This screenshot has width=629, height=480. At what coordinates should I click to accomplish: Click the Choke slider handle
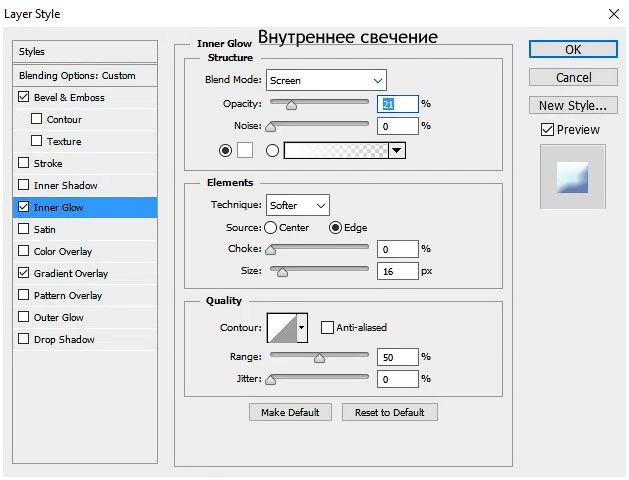point(271,250)
